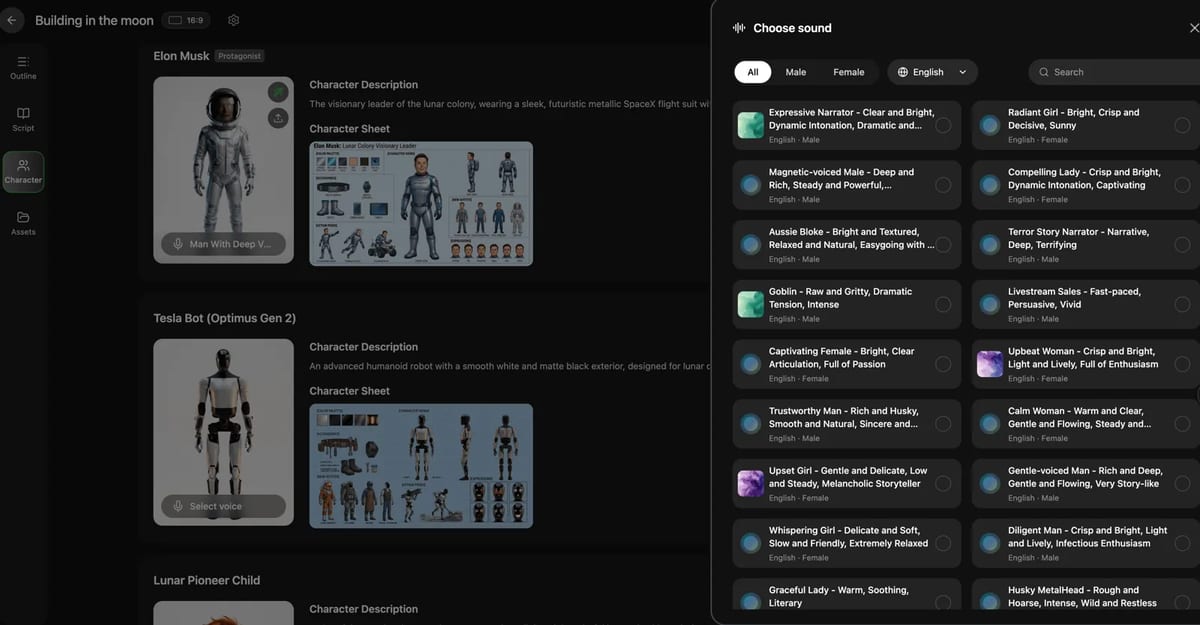
Task: Click the Goblin voice avatar
Action: click(x=751, y=304)
